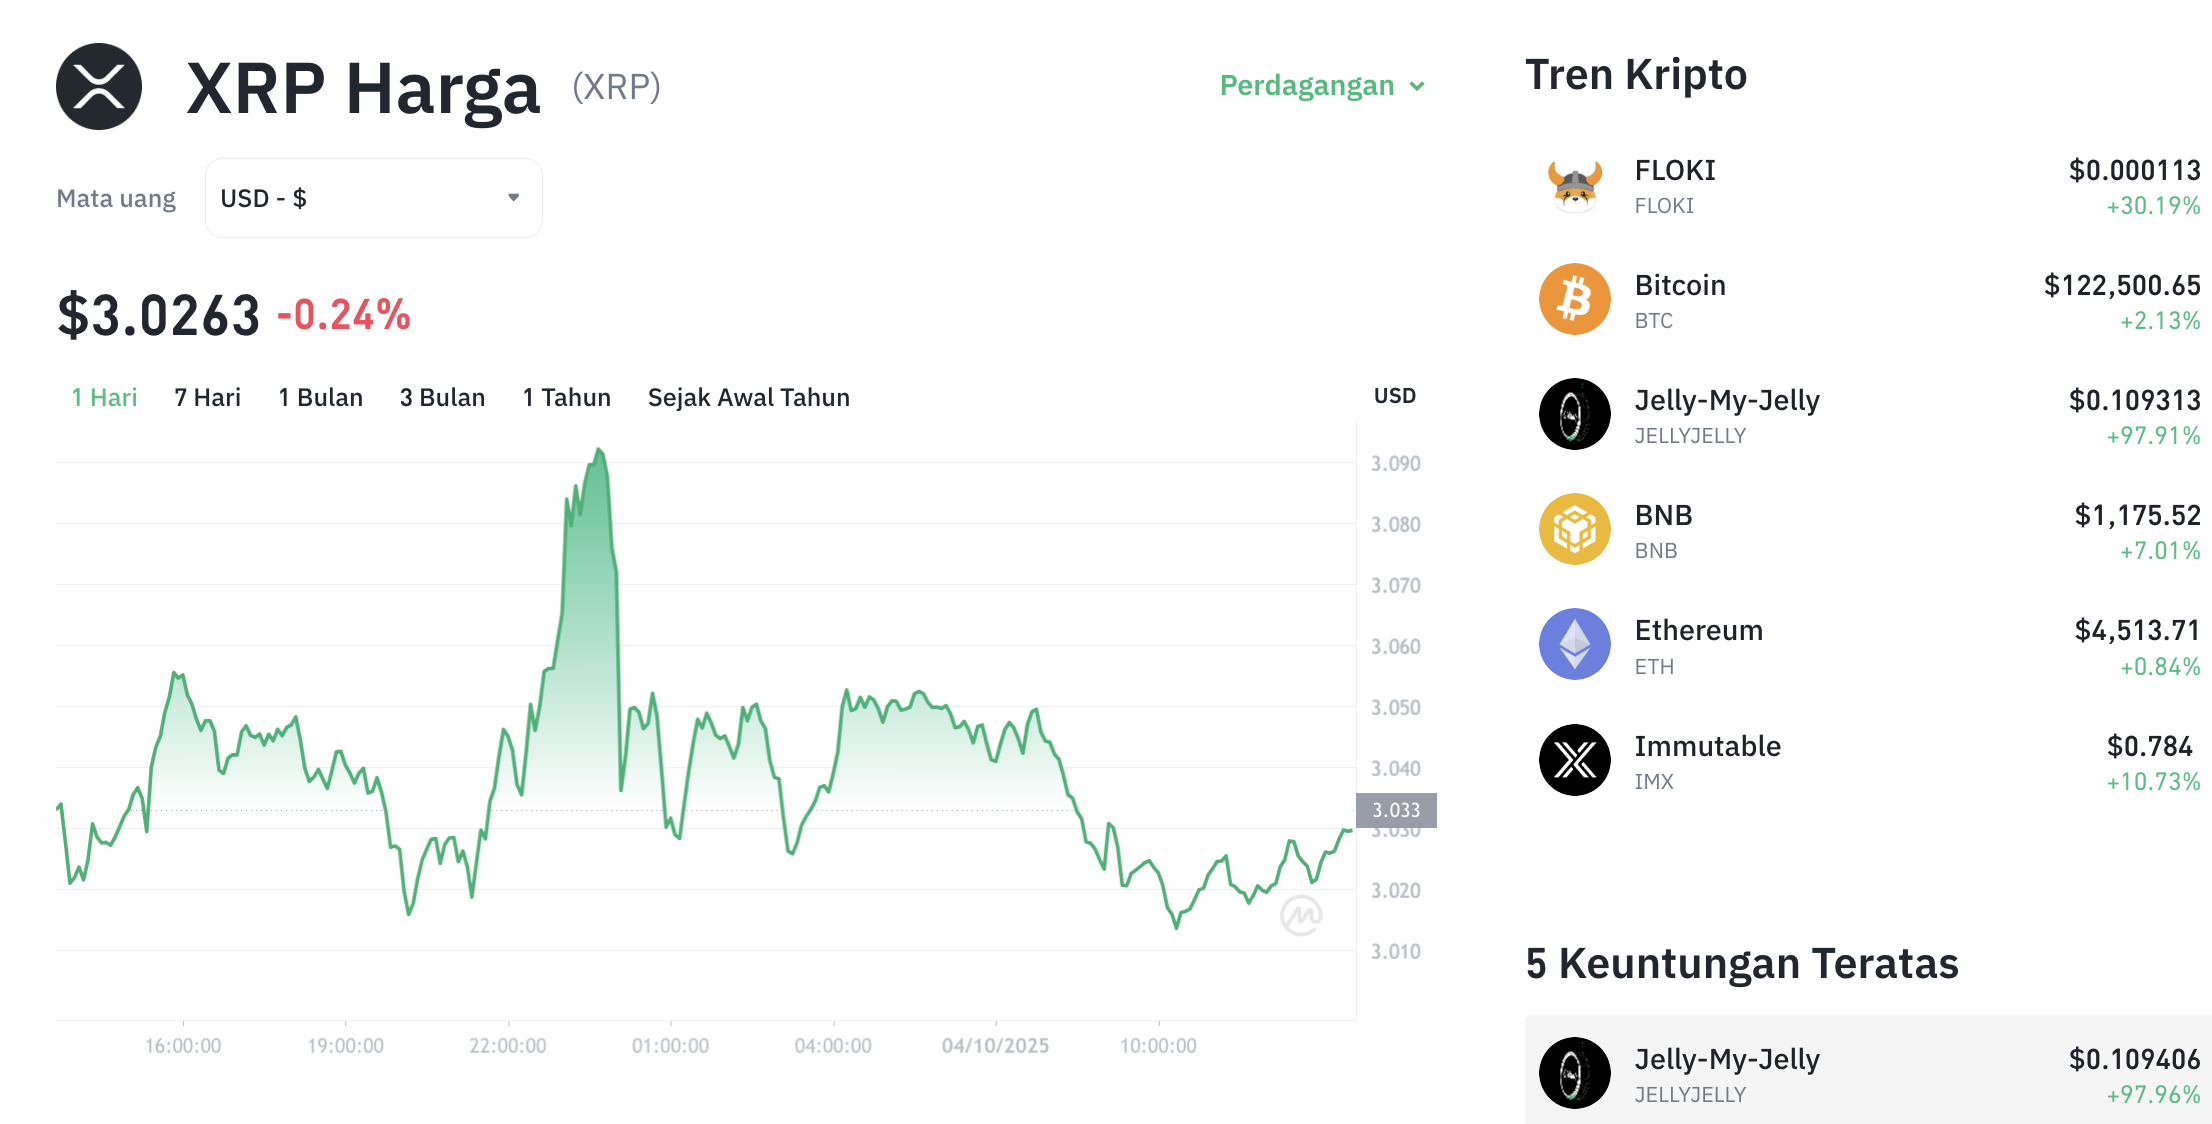This screenshot has width=2212, height=1124.
Task: Open the Ethereum name link
Action: click(1698, 631)
